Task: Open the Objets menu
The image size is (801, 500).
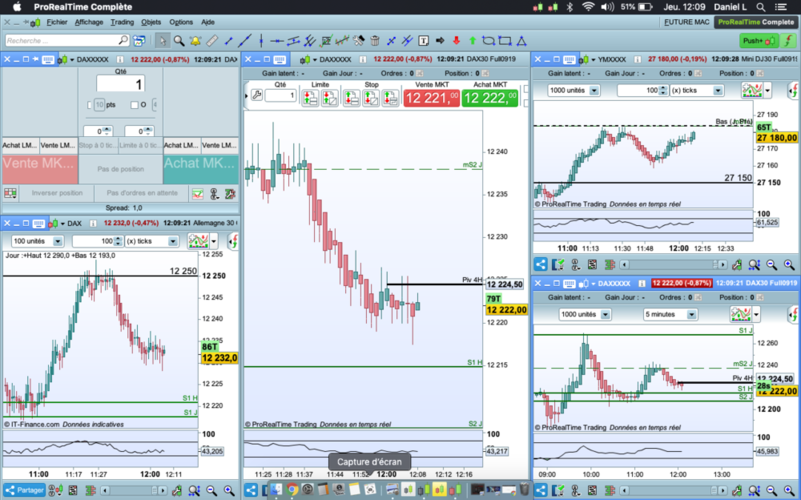Action: coord(151,22)
